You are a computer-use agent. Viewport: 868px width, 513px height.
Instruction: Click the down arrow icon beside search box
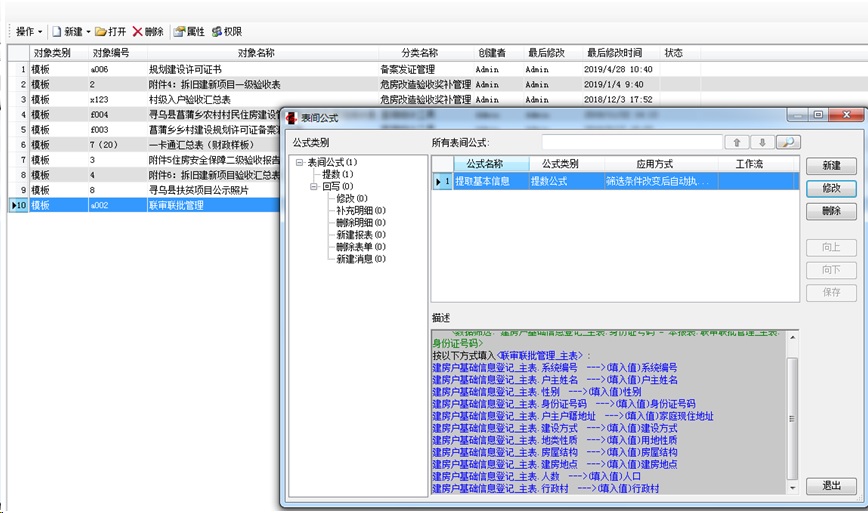pos(761,143)
